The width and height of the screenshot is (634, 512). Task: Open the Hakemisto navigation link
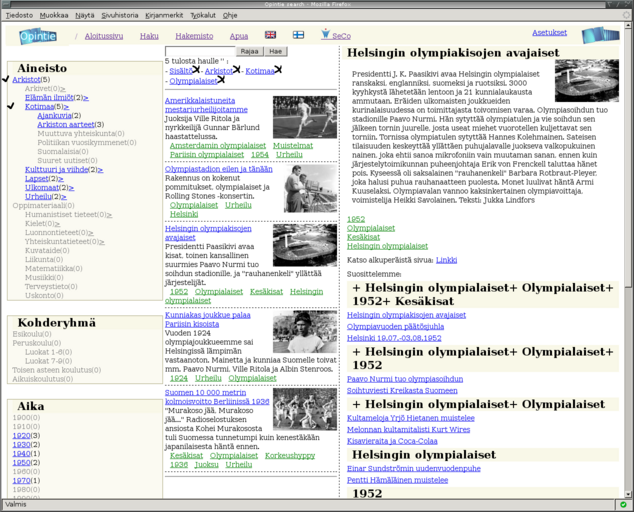[x=194, y=36]
